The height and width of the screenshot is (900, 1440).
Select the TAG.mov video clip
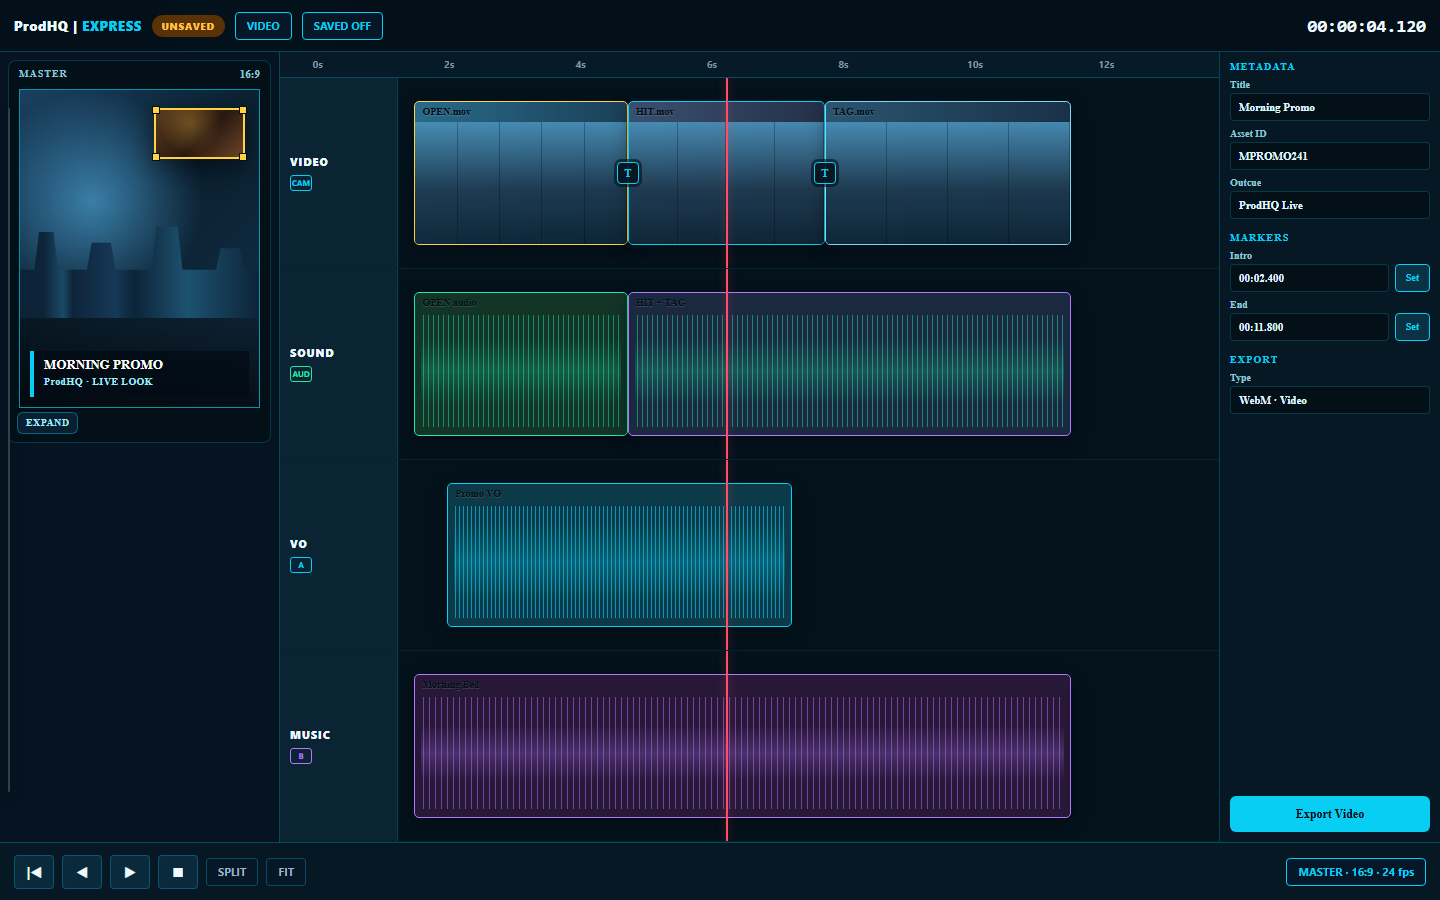[948, 173]
